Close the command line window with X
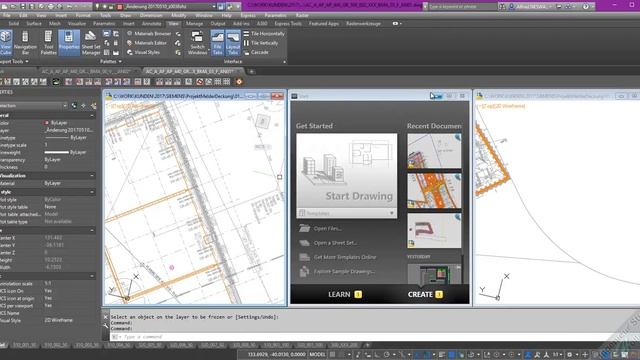The image size is (640, 360). [105, 317]
